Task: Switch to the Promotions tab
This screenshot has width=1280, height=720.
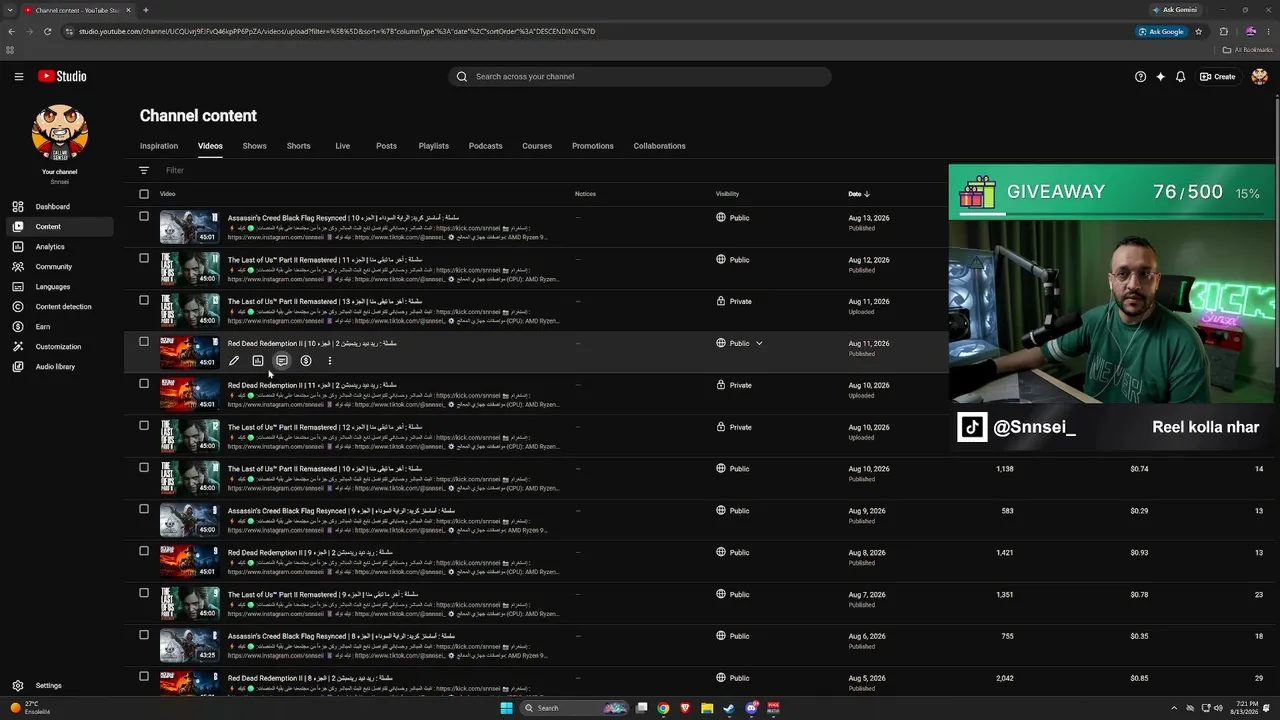Action: click(593, 146)
